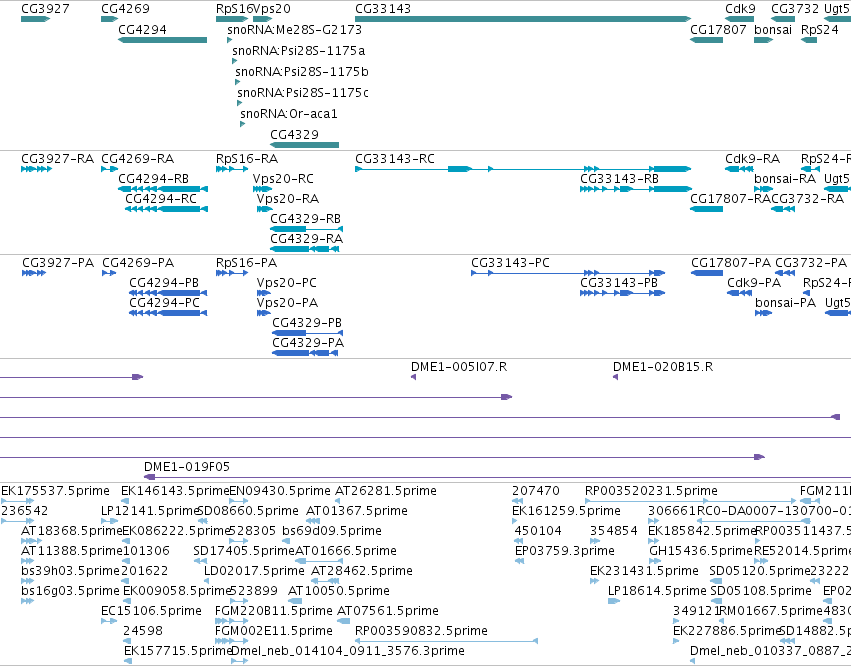Select the EN09430.5prime EST label
The image size is (851, 666).
coord(280,491)
